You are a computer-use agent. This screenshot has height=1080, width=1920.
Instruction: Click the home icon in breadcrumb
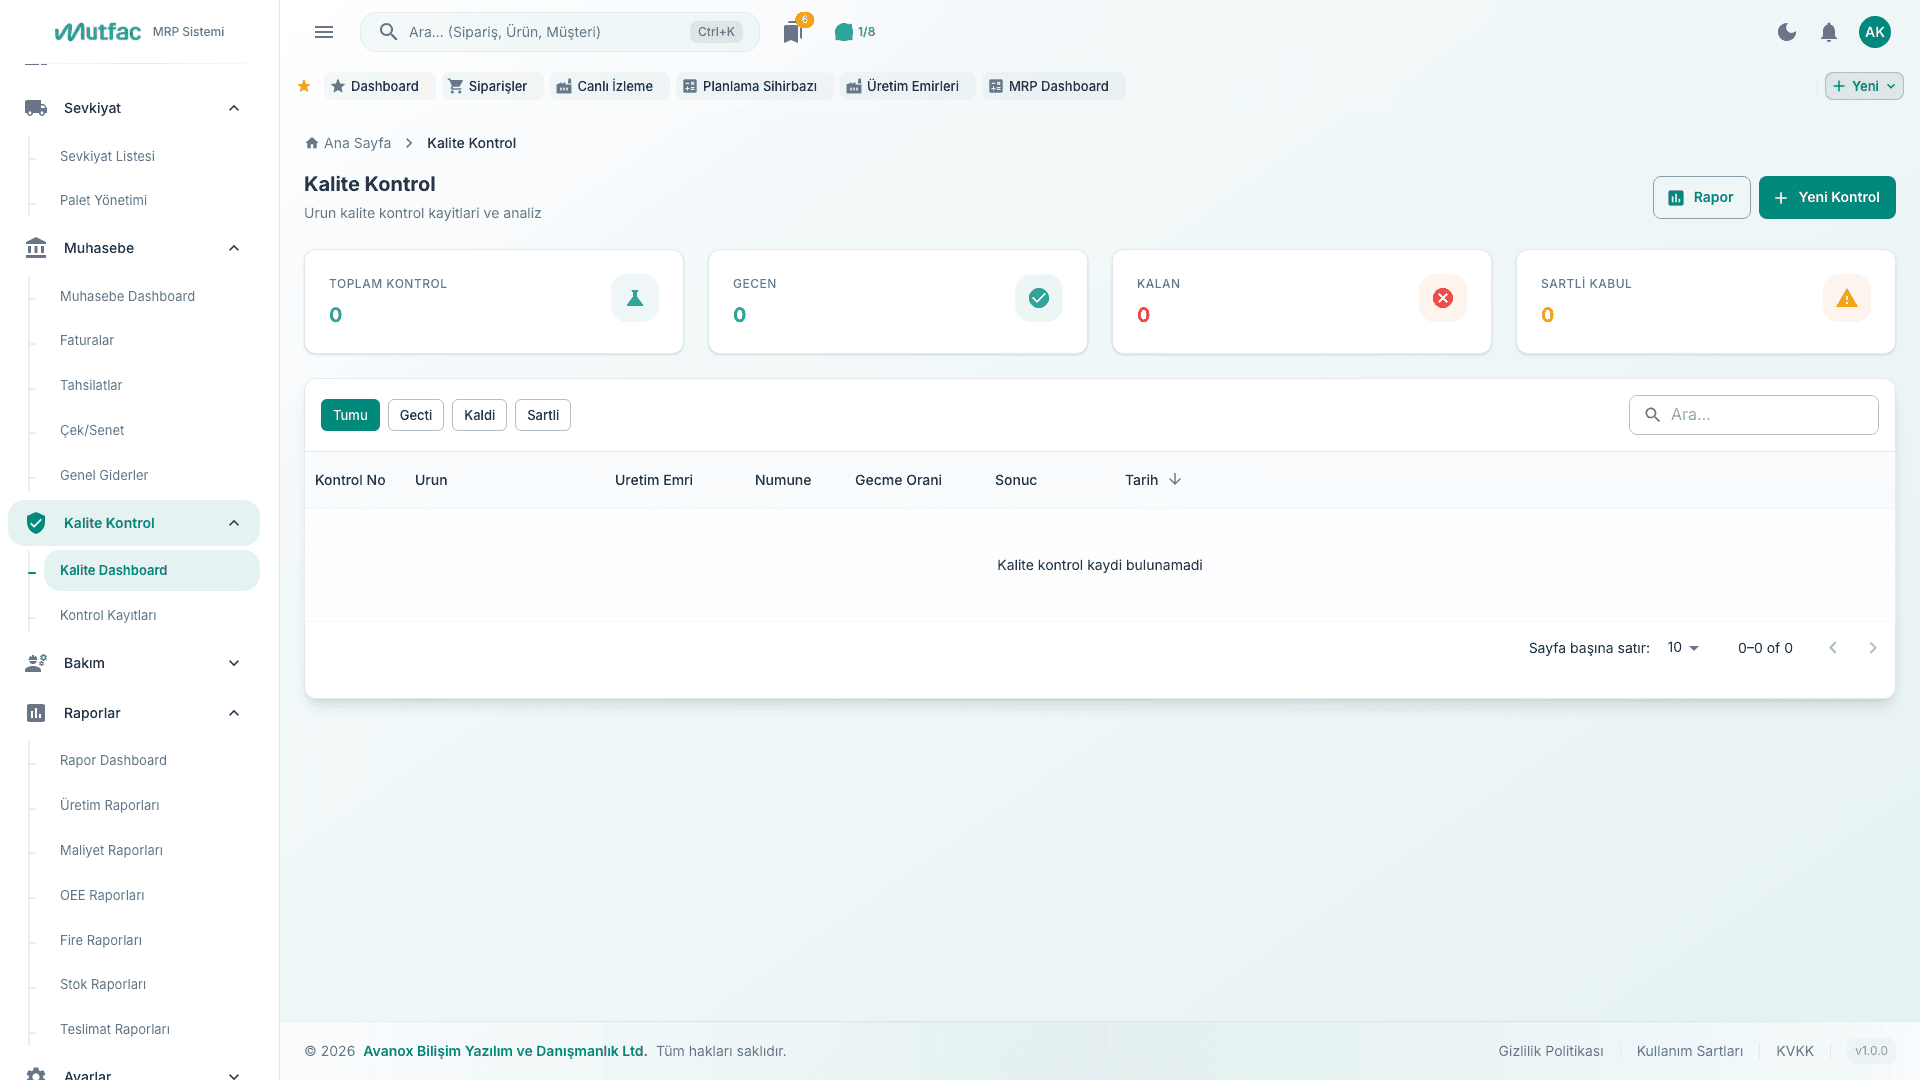tap(312, 143)
